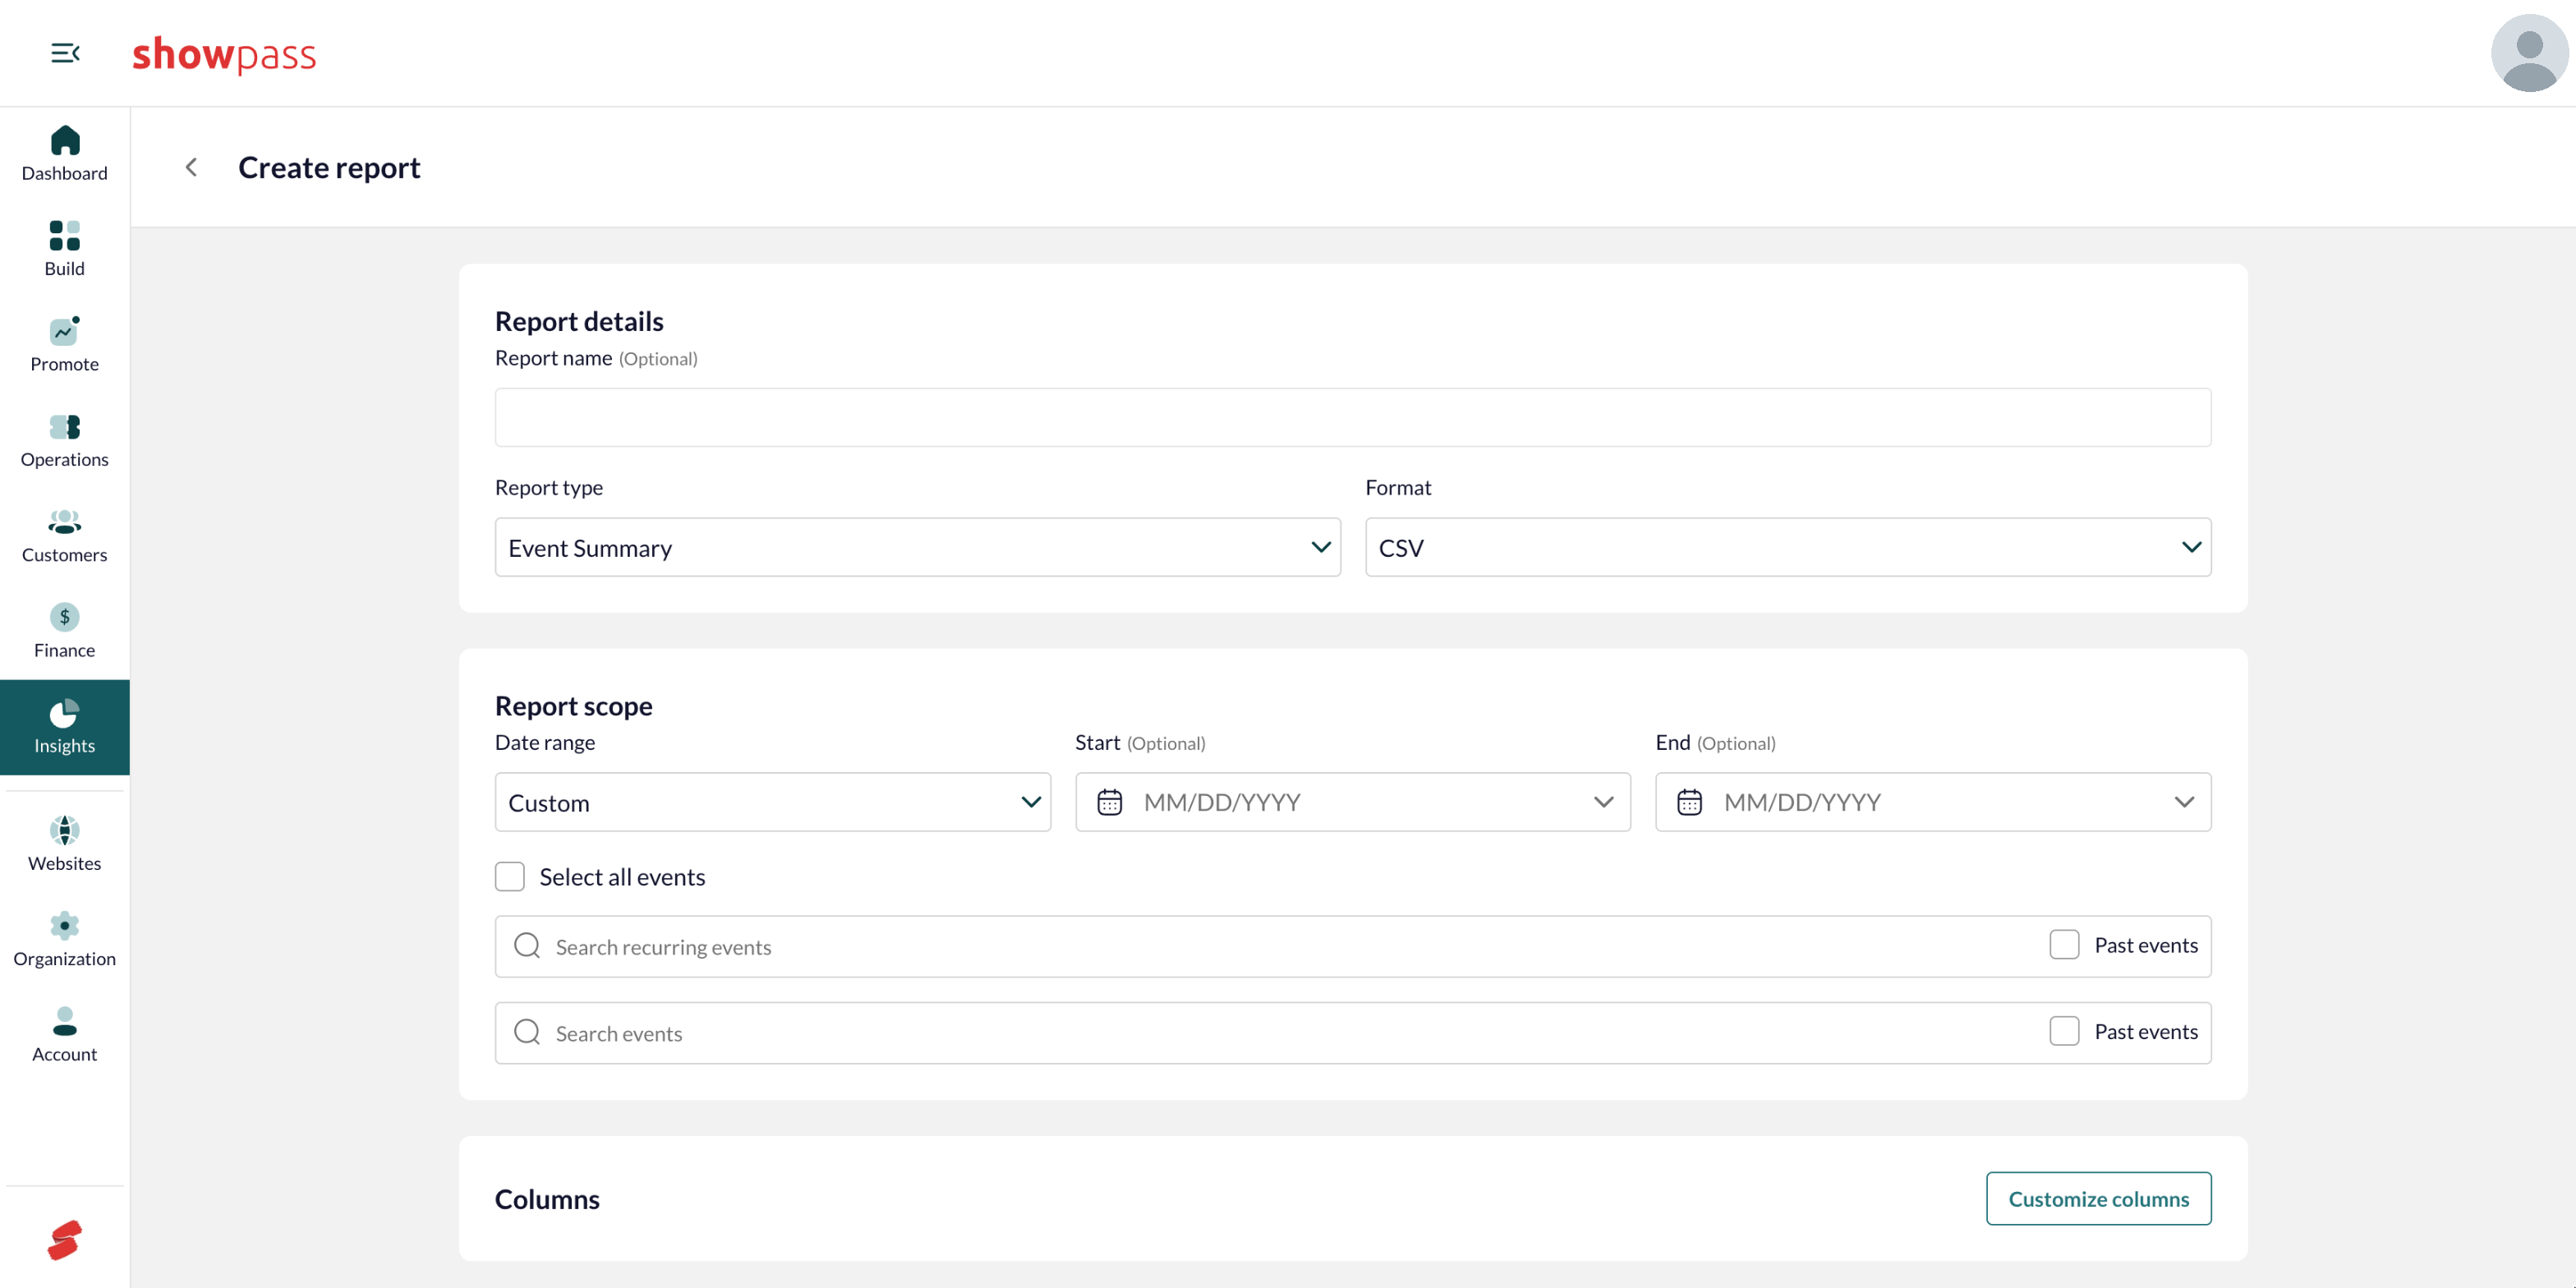This screenshot has height=1288, width=2576.
Task: Enable Past events for recurring events search
Action: click(2064, 945)
